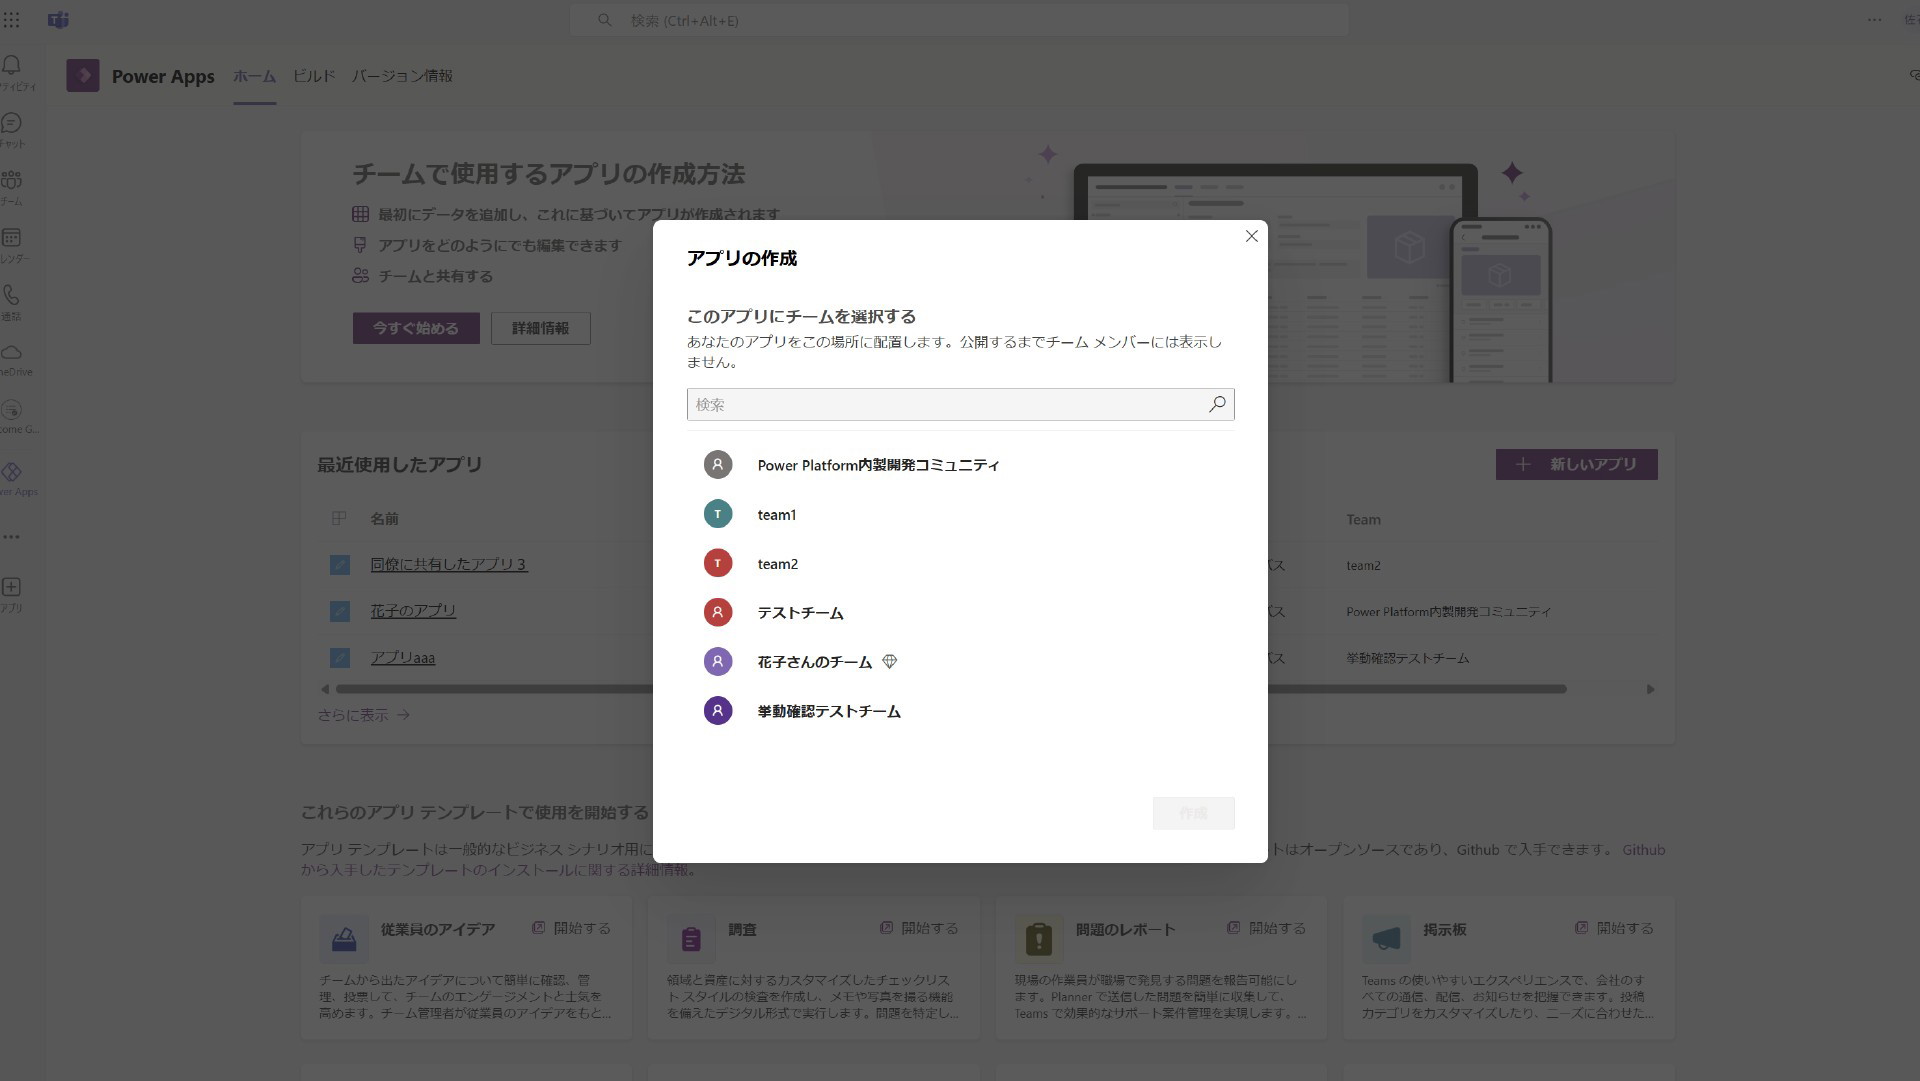Screen dimensions: 1920x1081
Task: Select Power Platform内製開発コミュニティ team
Action: (960, 465)
